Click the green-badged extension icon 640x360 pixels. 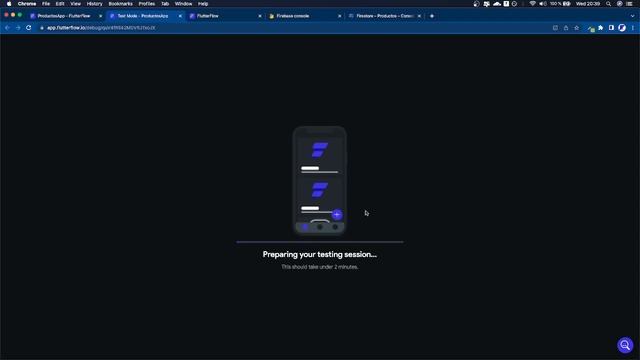click(591, 28)
